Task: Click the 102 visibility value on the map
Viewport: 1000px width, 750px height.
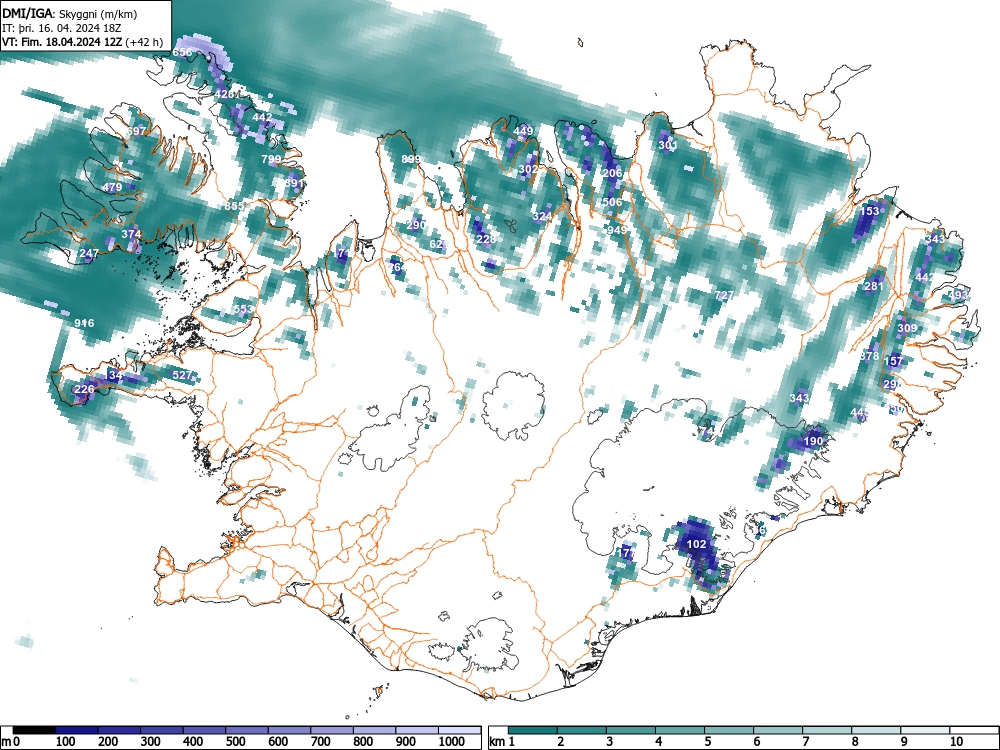Action: pos(696,544)
